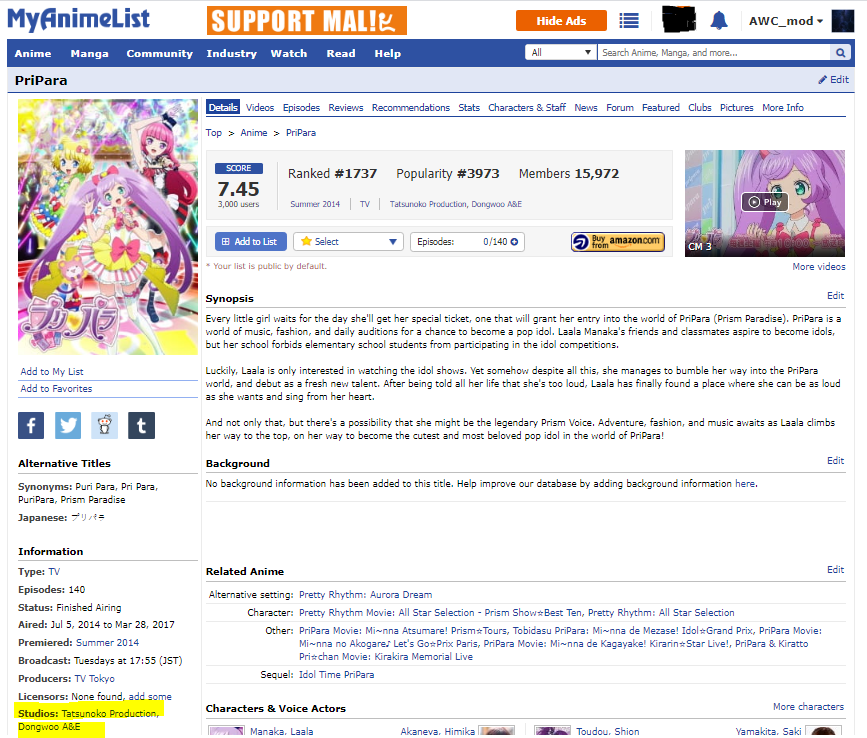Image resolution: width=867 pixels, height=738 pixels.
Task: Click the Top breadcrumb link
Action: pos(213,133)
